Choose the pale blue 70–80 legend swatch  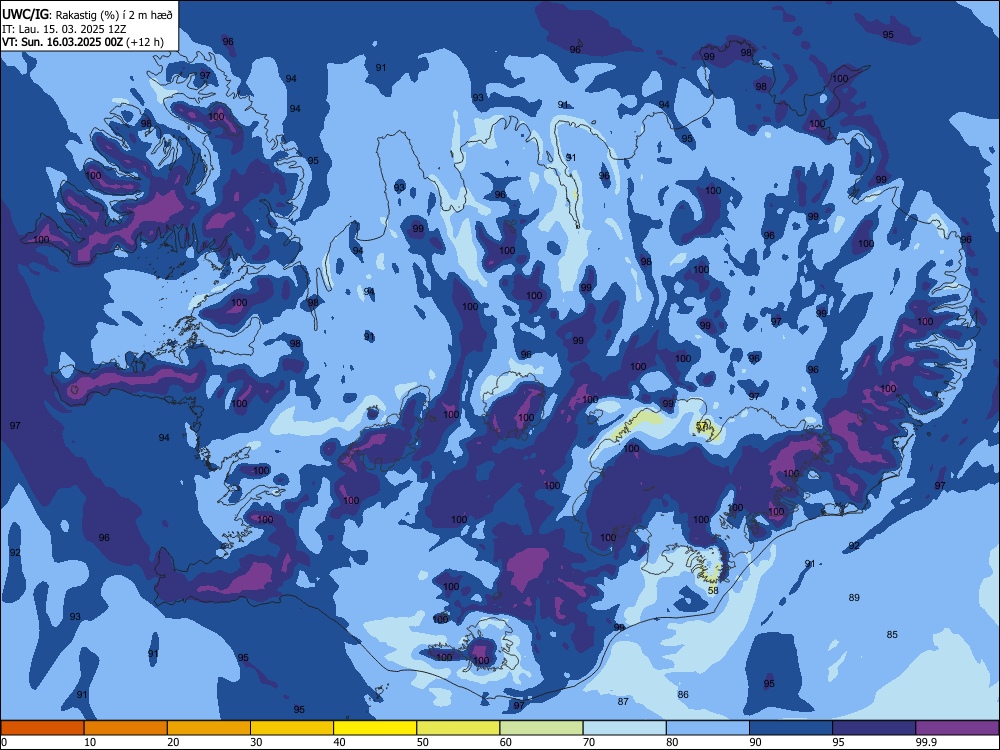(x=624, y=728)
